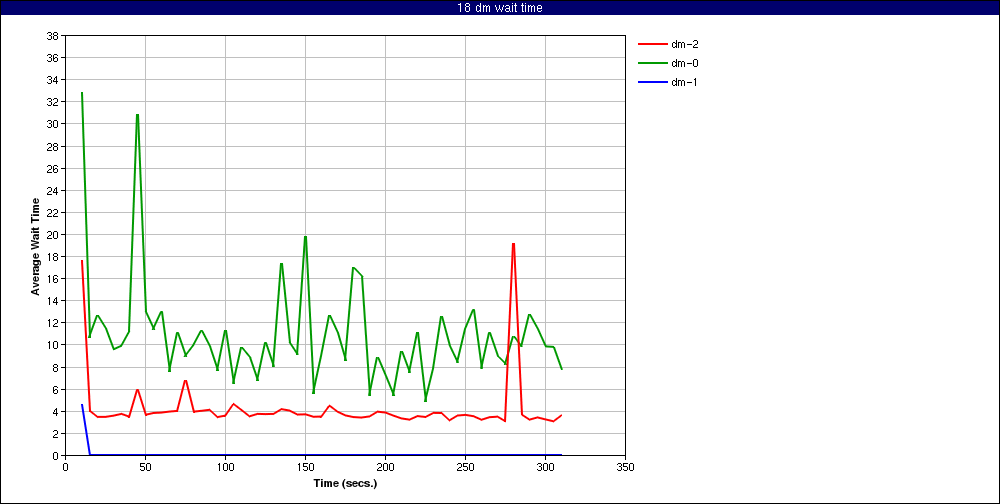The image size is (1000, 504).
Task: Click the 150 tick on x-axis
Action: point(305,467)
